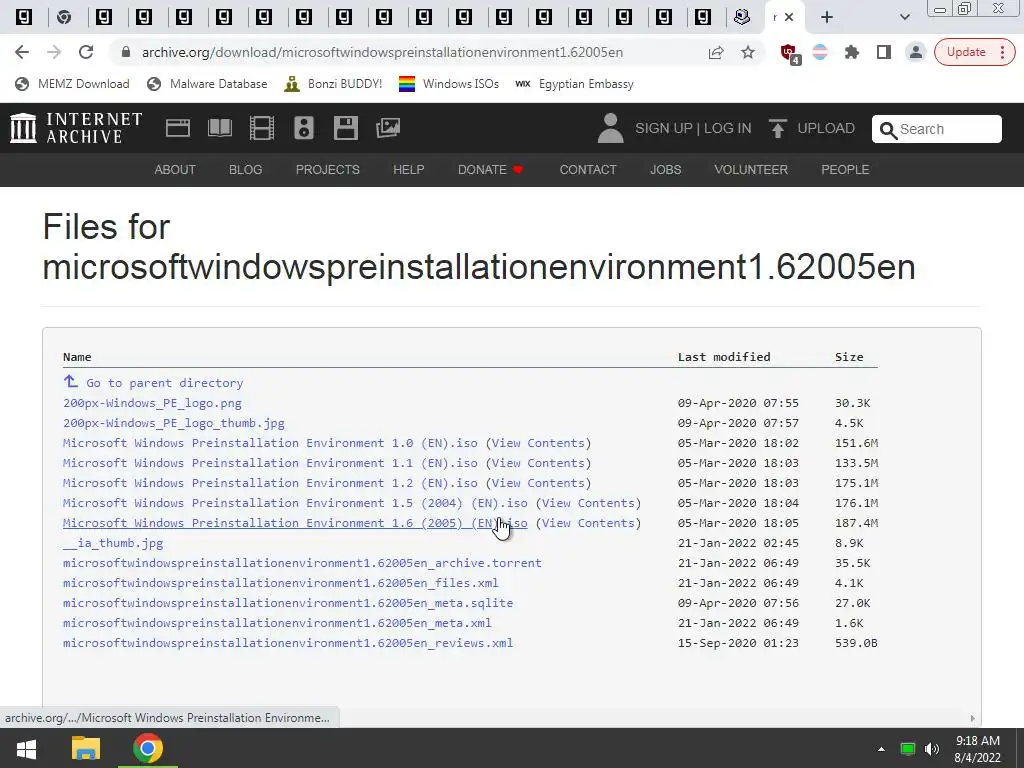
Task: Click the striped flag extension icon
Action: [820, 52]
